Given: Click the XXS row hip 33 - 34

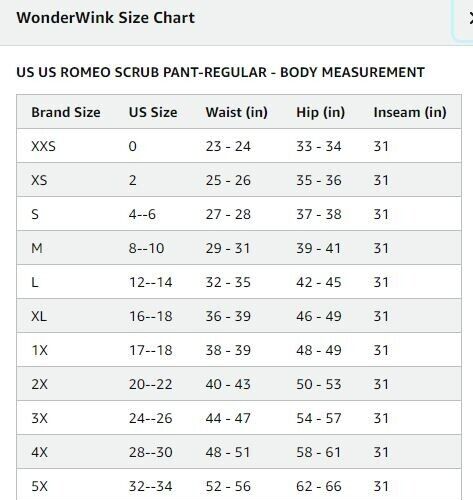Looking at the screenshot, I should click(319, 146).
